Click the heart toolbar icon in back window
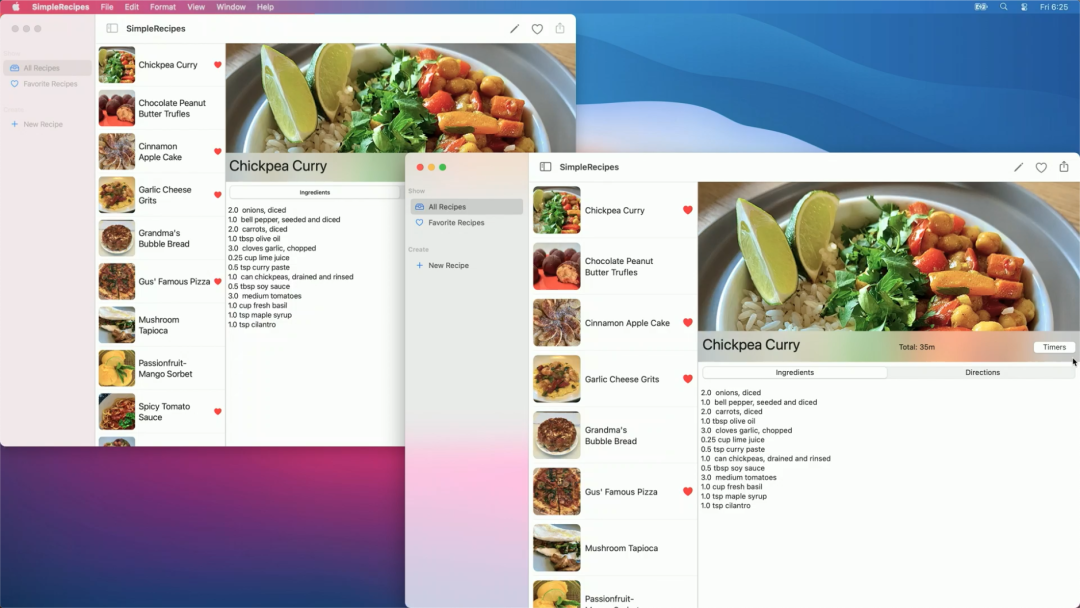 click(x=537, y=29)
